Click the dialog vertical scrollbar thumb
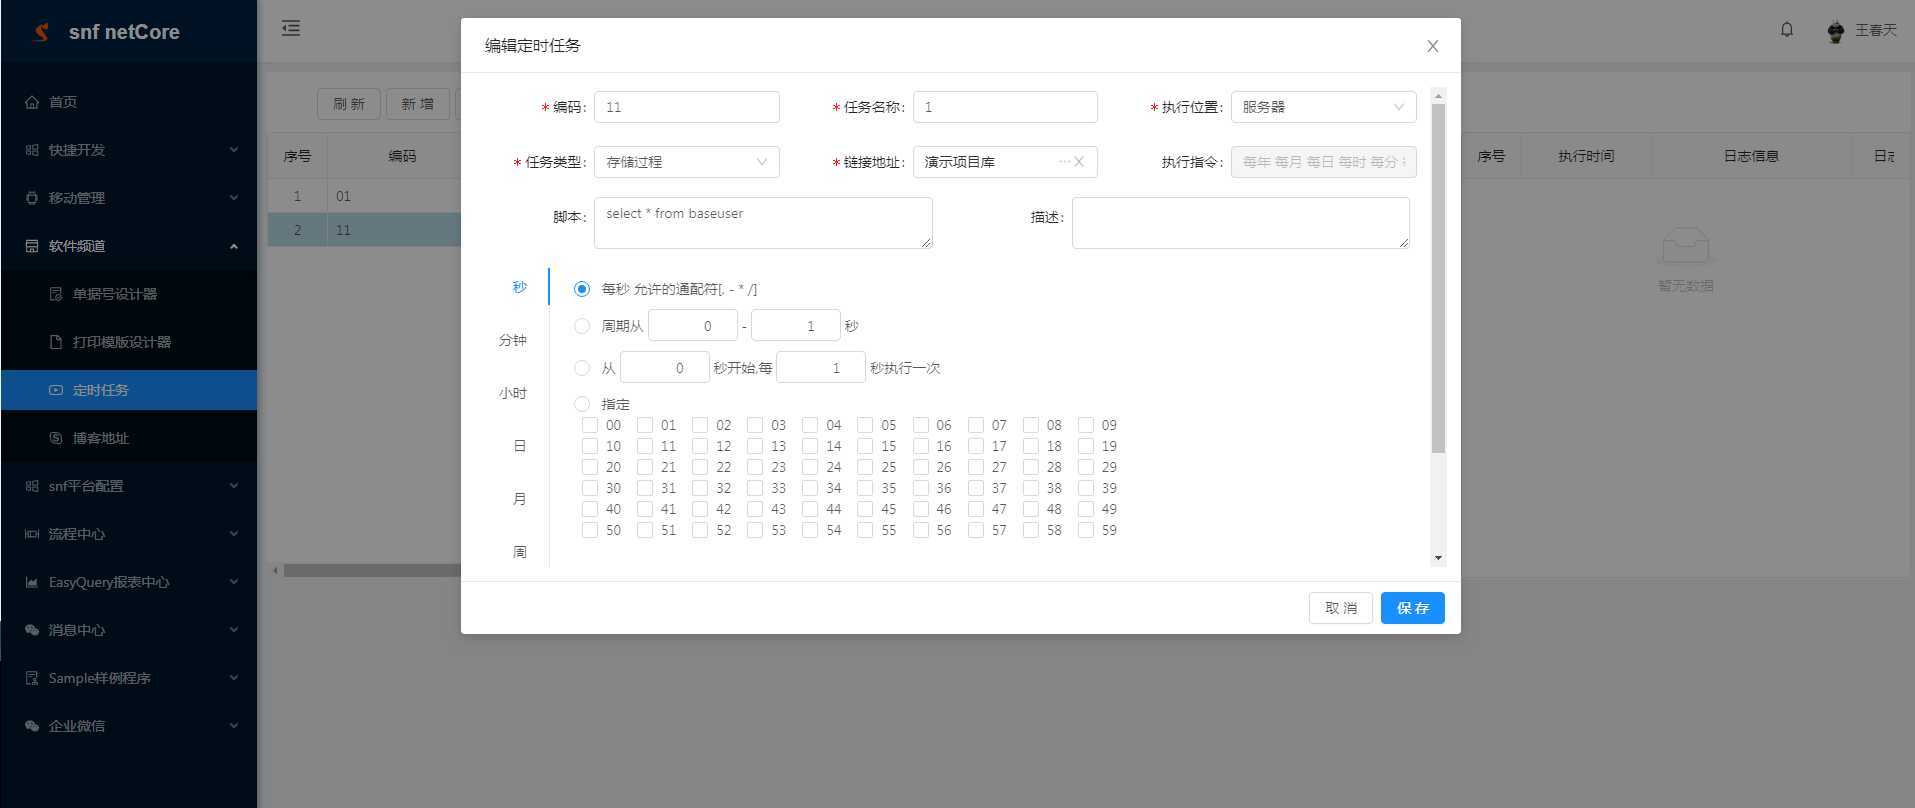This screenshot has width=1915, height=808. 1438,280
